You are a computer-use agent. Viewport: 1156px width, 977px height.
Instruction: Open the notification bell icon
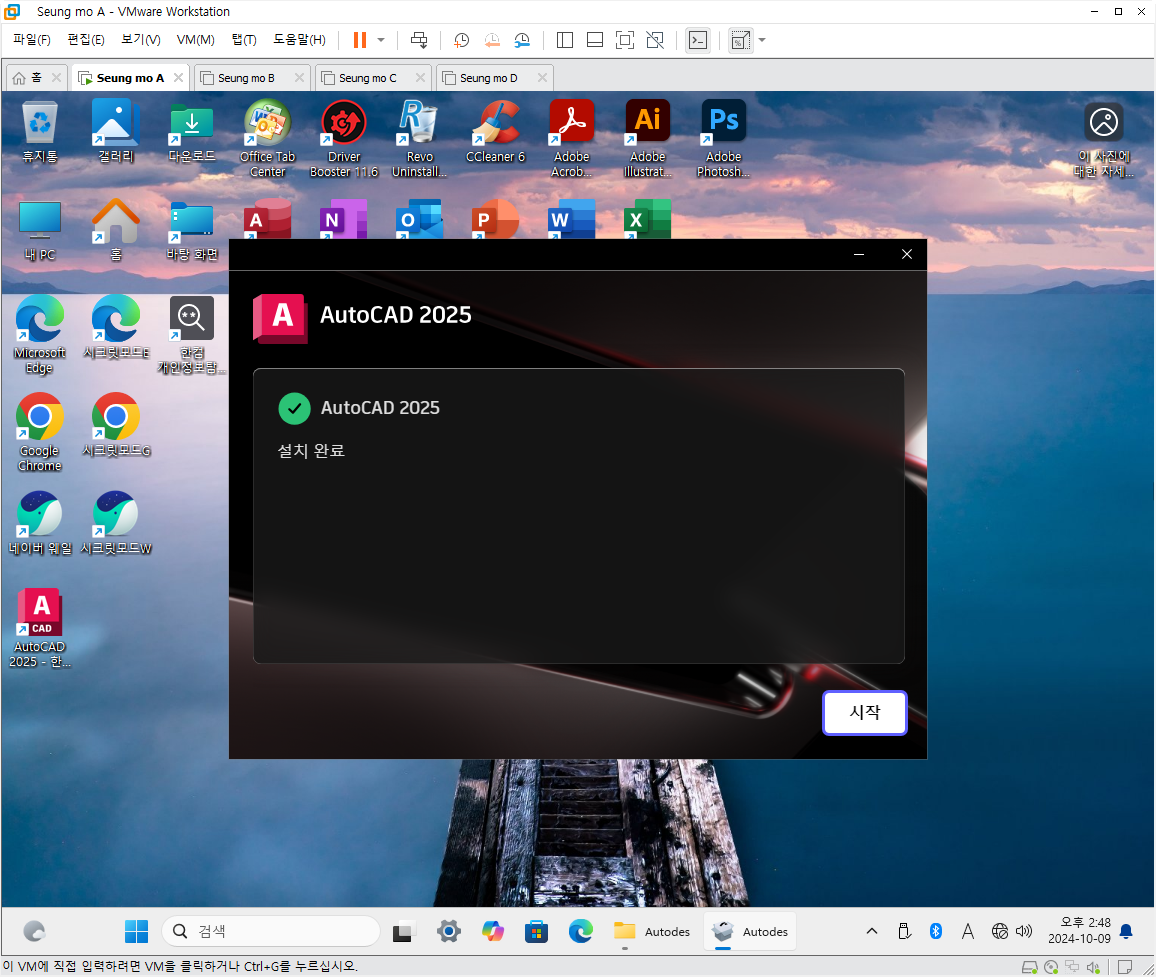[x=1126, y=931]
